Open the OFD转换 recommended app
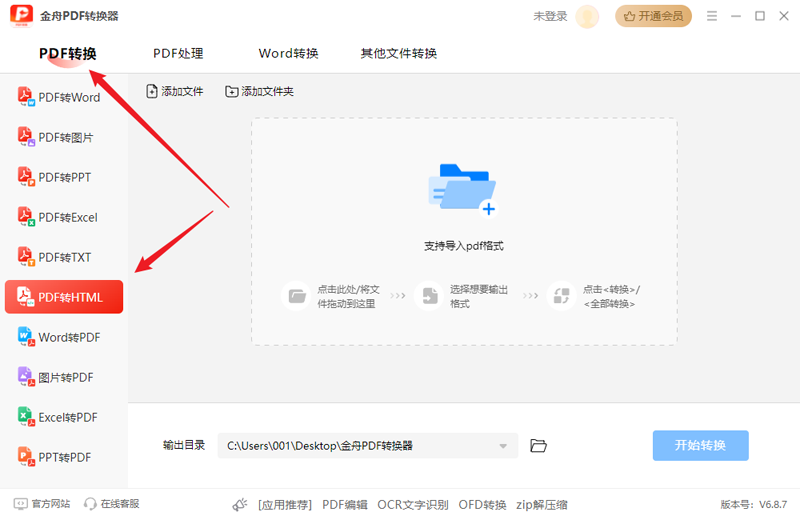Image resolution: width=800 pixels, height=520 pixels. click(482, 505)
